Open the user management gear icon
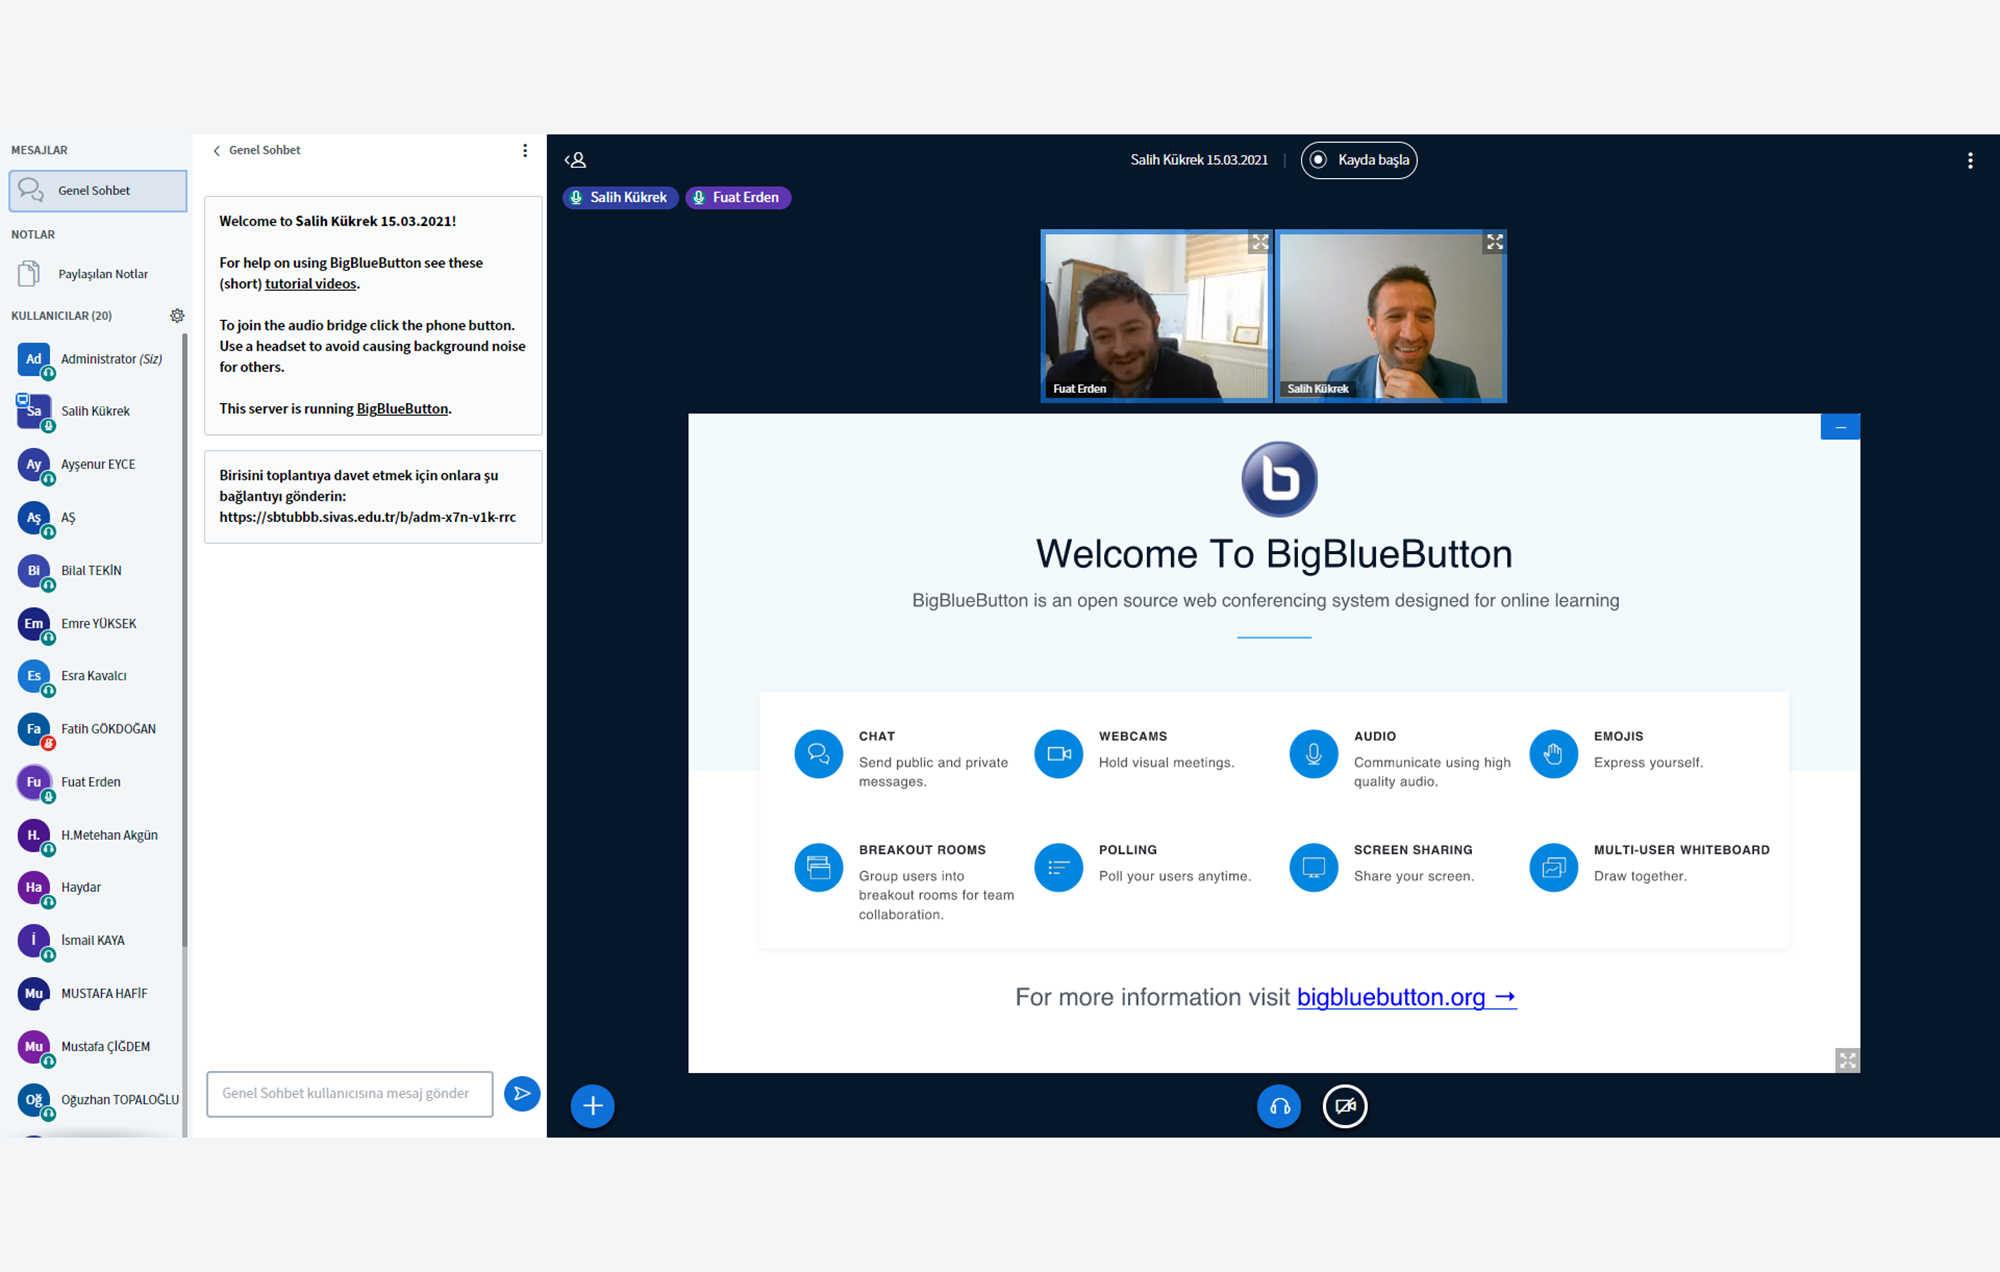The image size is (2000, 1272). (x=177, y=316)
